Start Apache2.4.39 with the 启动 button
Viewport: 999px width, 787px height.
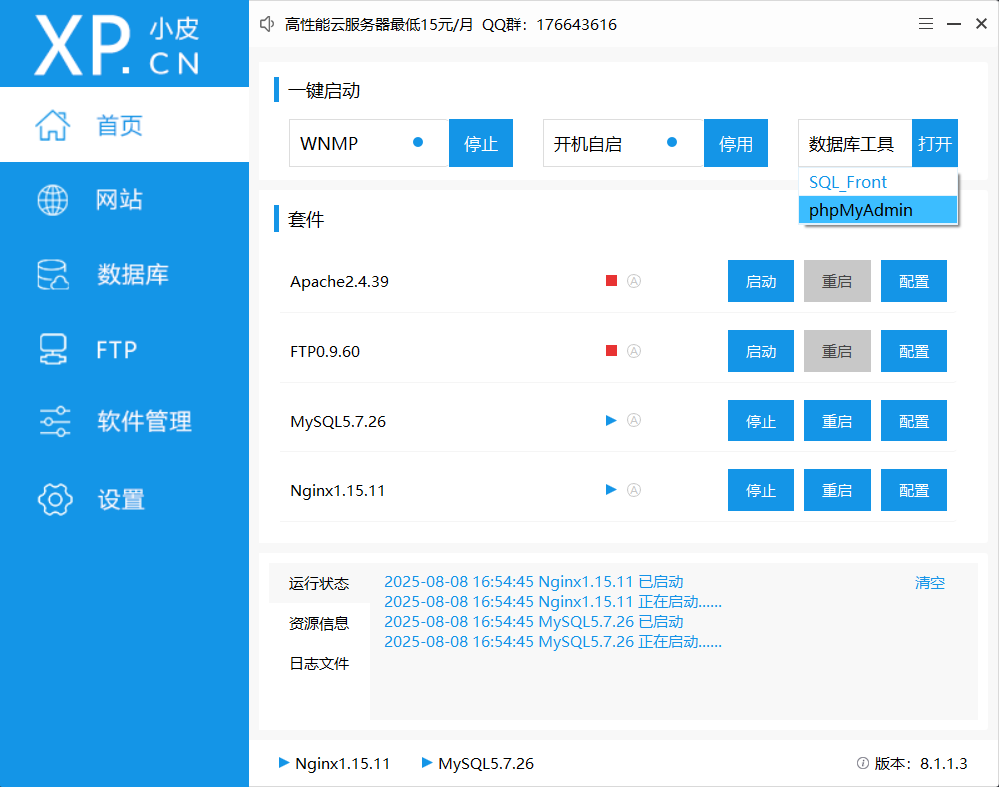(x=760, y=280)
